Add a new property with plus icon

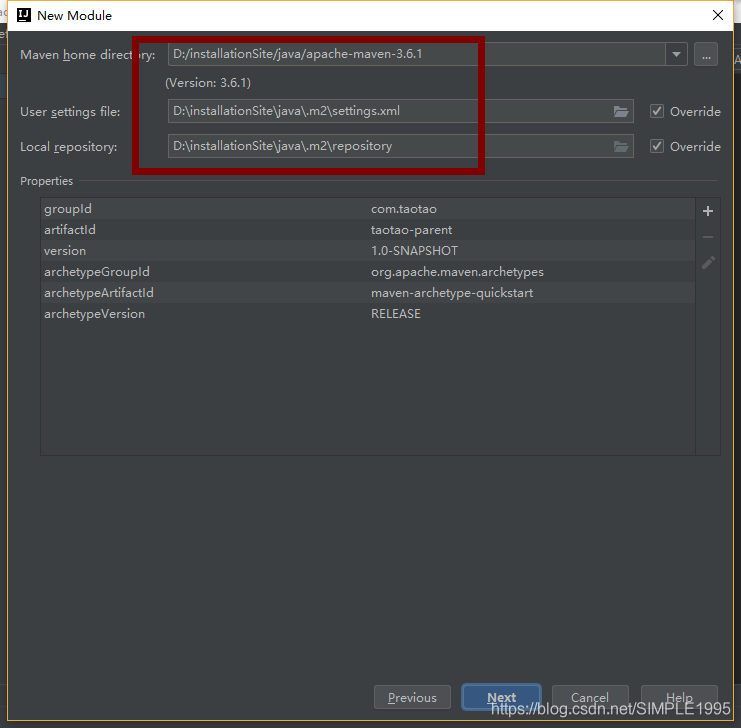click(707, 211)
